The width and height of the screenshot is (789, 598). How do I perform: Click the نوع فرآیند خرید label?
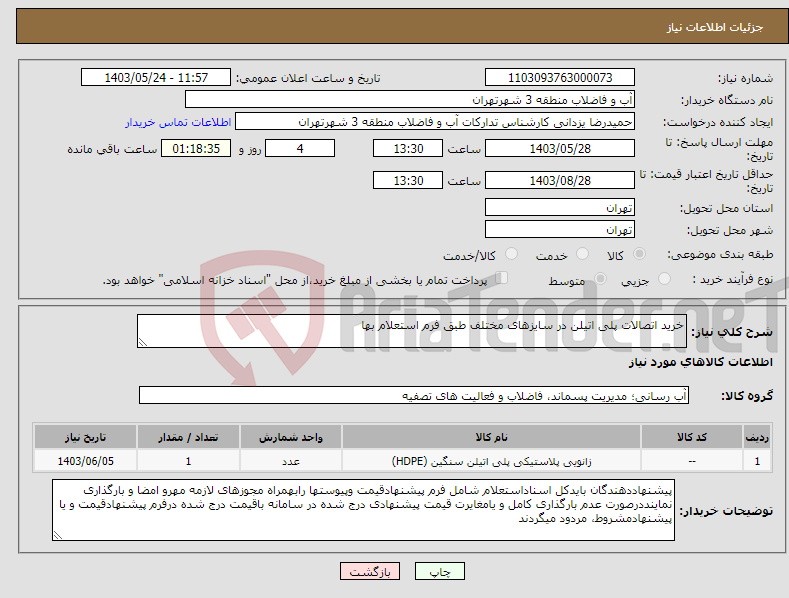(x=732, y=279)
